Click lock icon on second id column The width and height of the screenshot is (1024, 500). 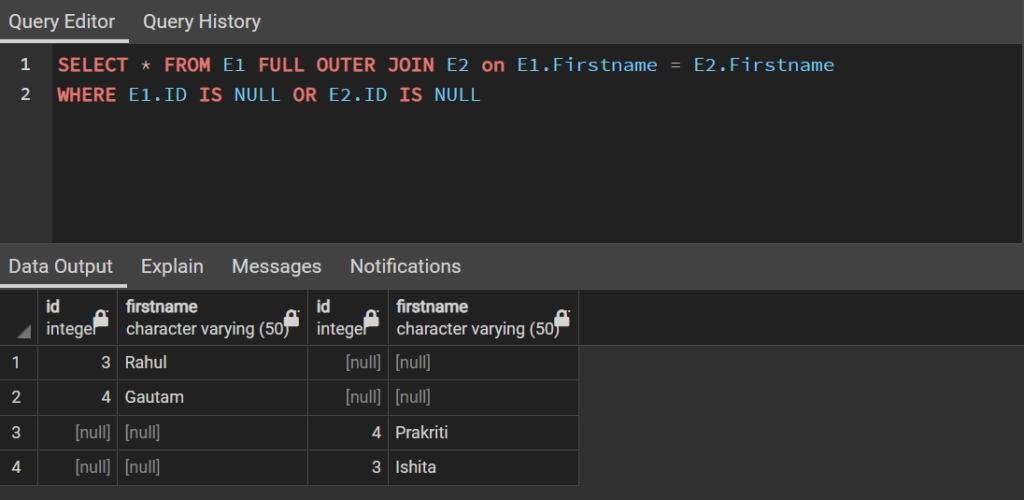[371, 319]
